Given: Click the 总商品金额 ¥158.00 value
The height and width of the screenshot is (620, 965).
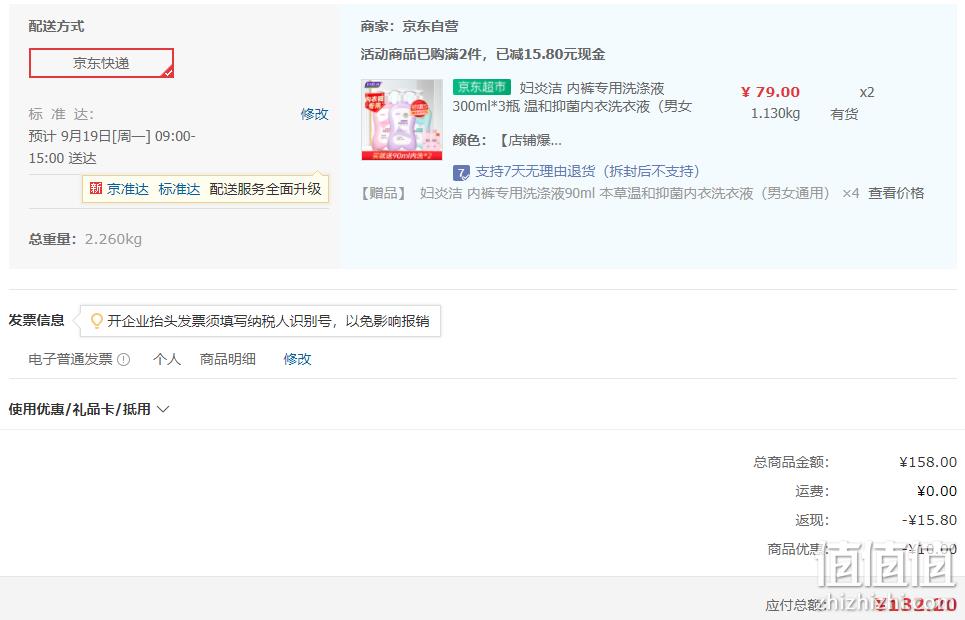Looking at the screenshot, I should pyautogui.click(x=928, y=462).
